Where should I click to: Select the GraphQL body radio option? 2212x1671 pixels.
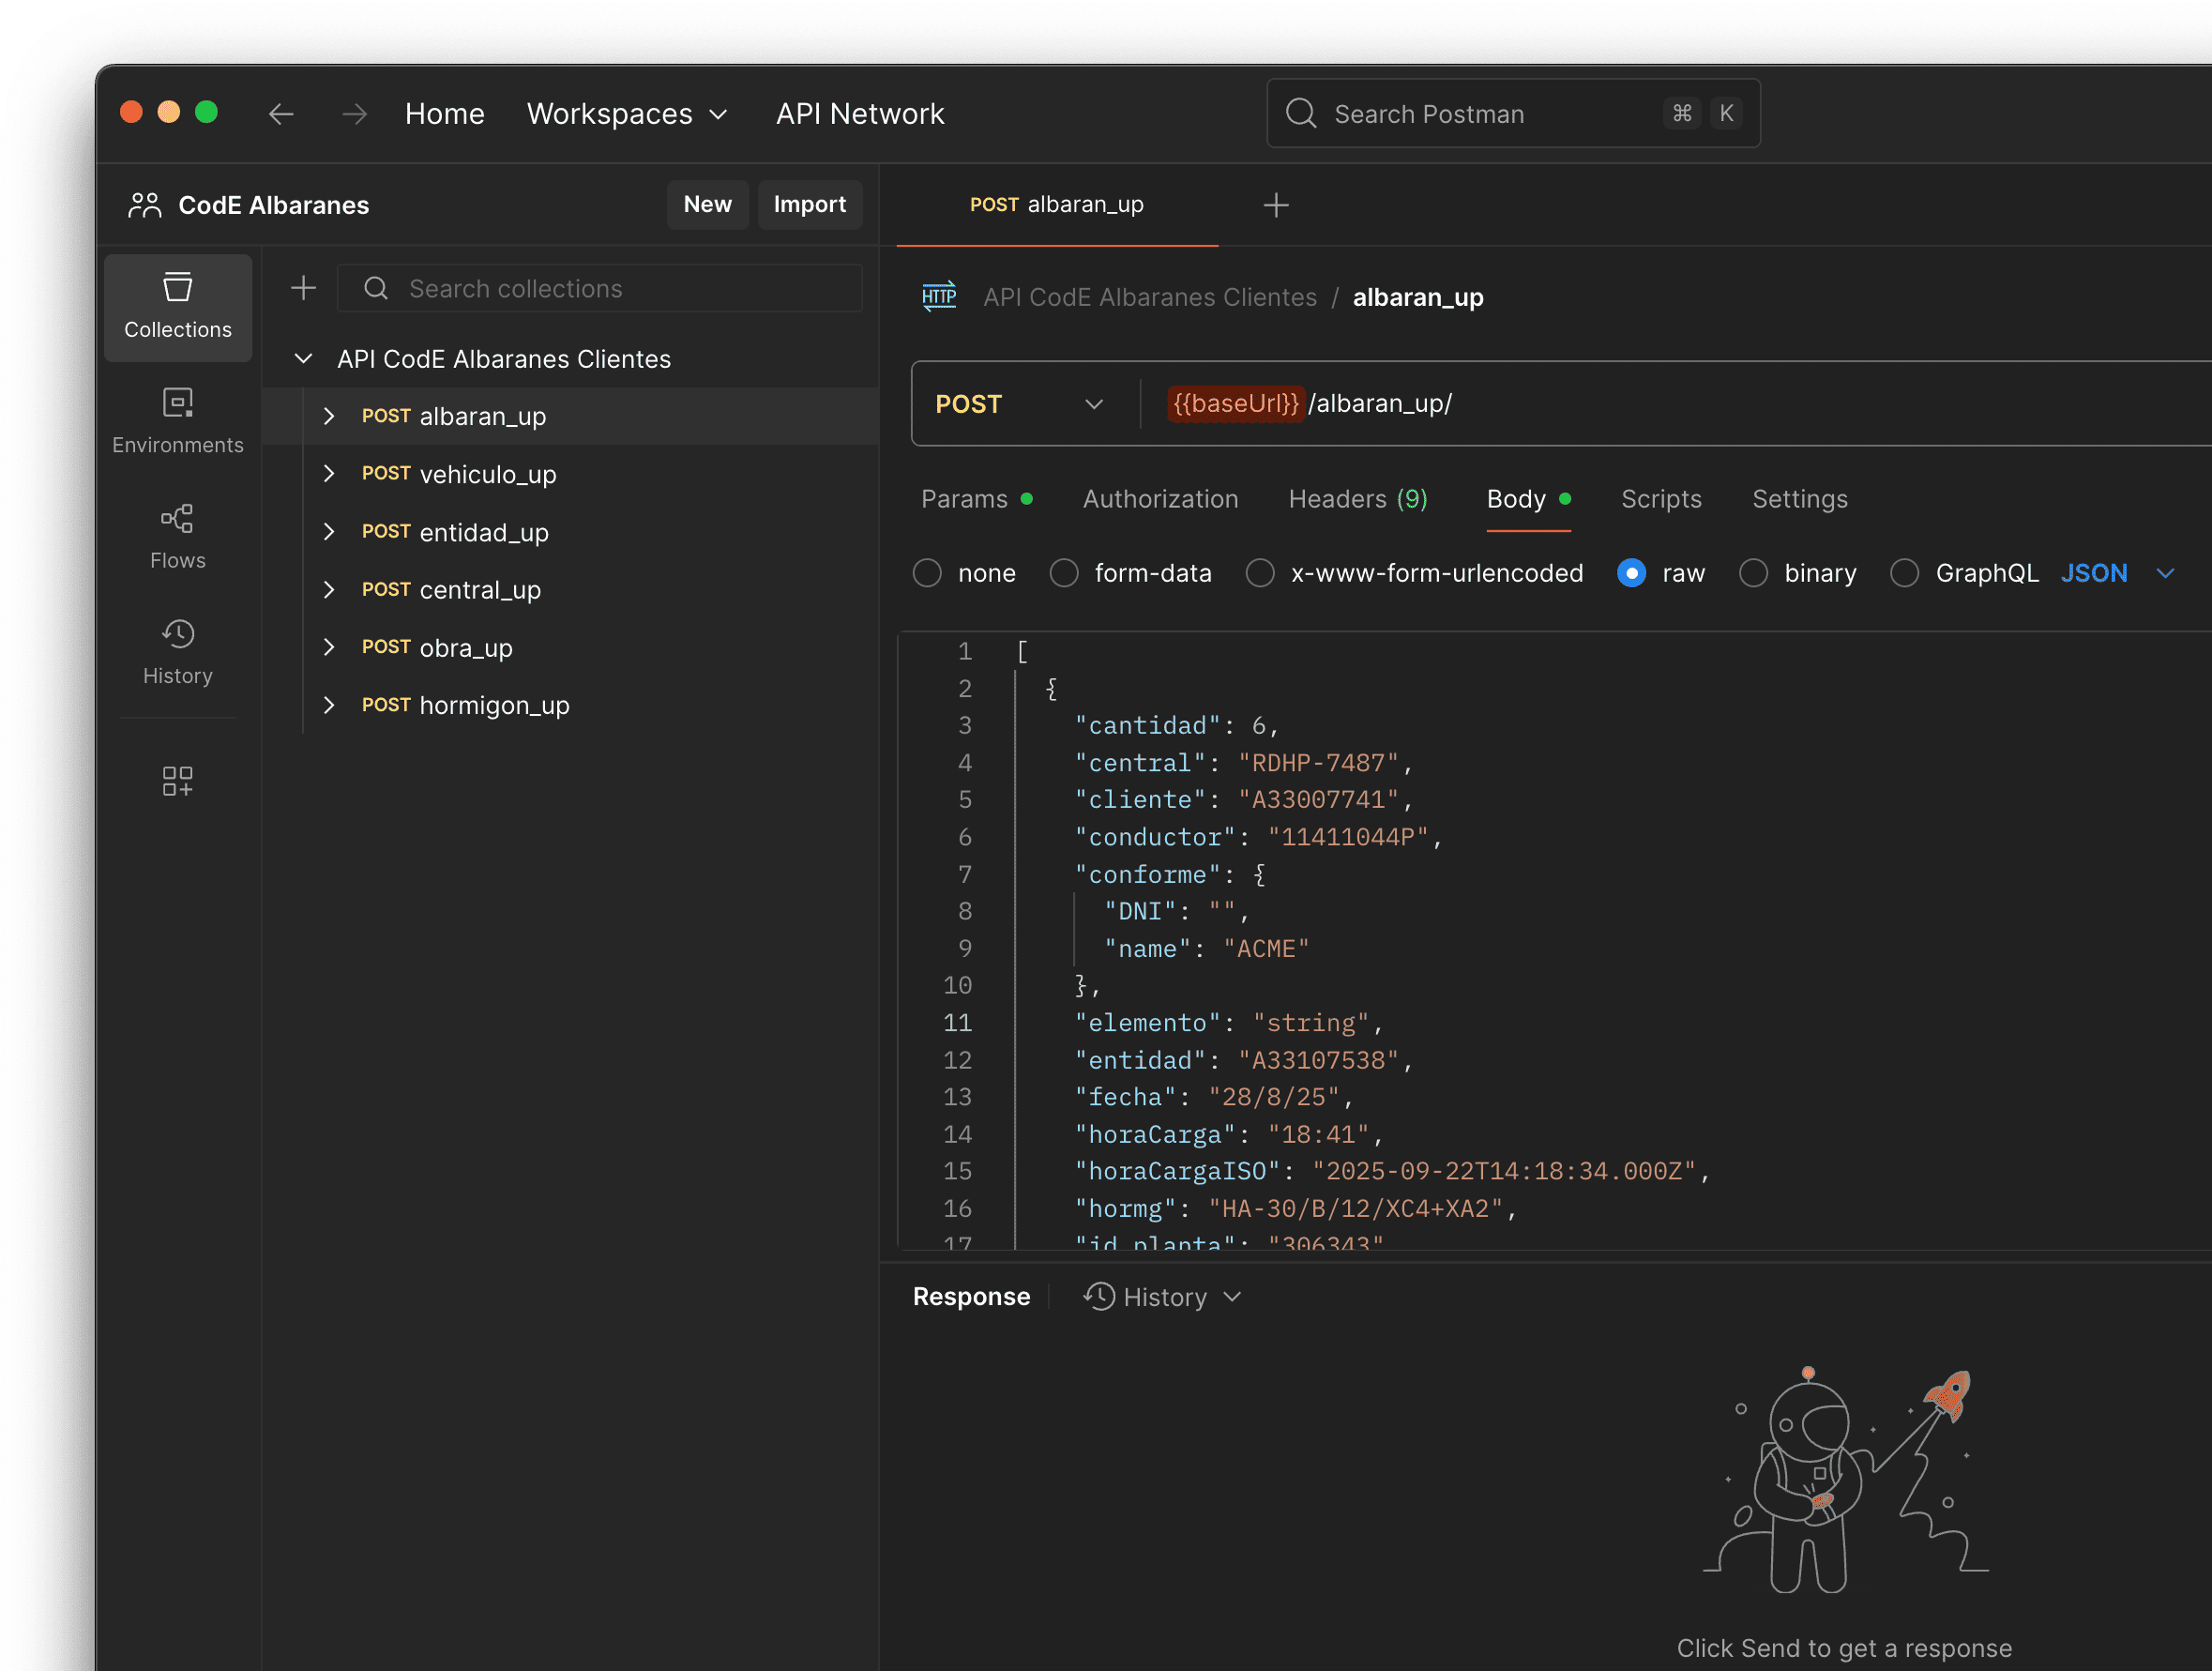1904,573
